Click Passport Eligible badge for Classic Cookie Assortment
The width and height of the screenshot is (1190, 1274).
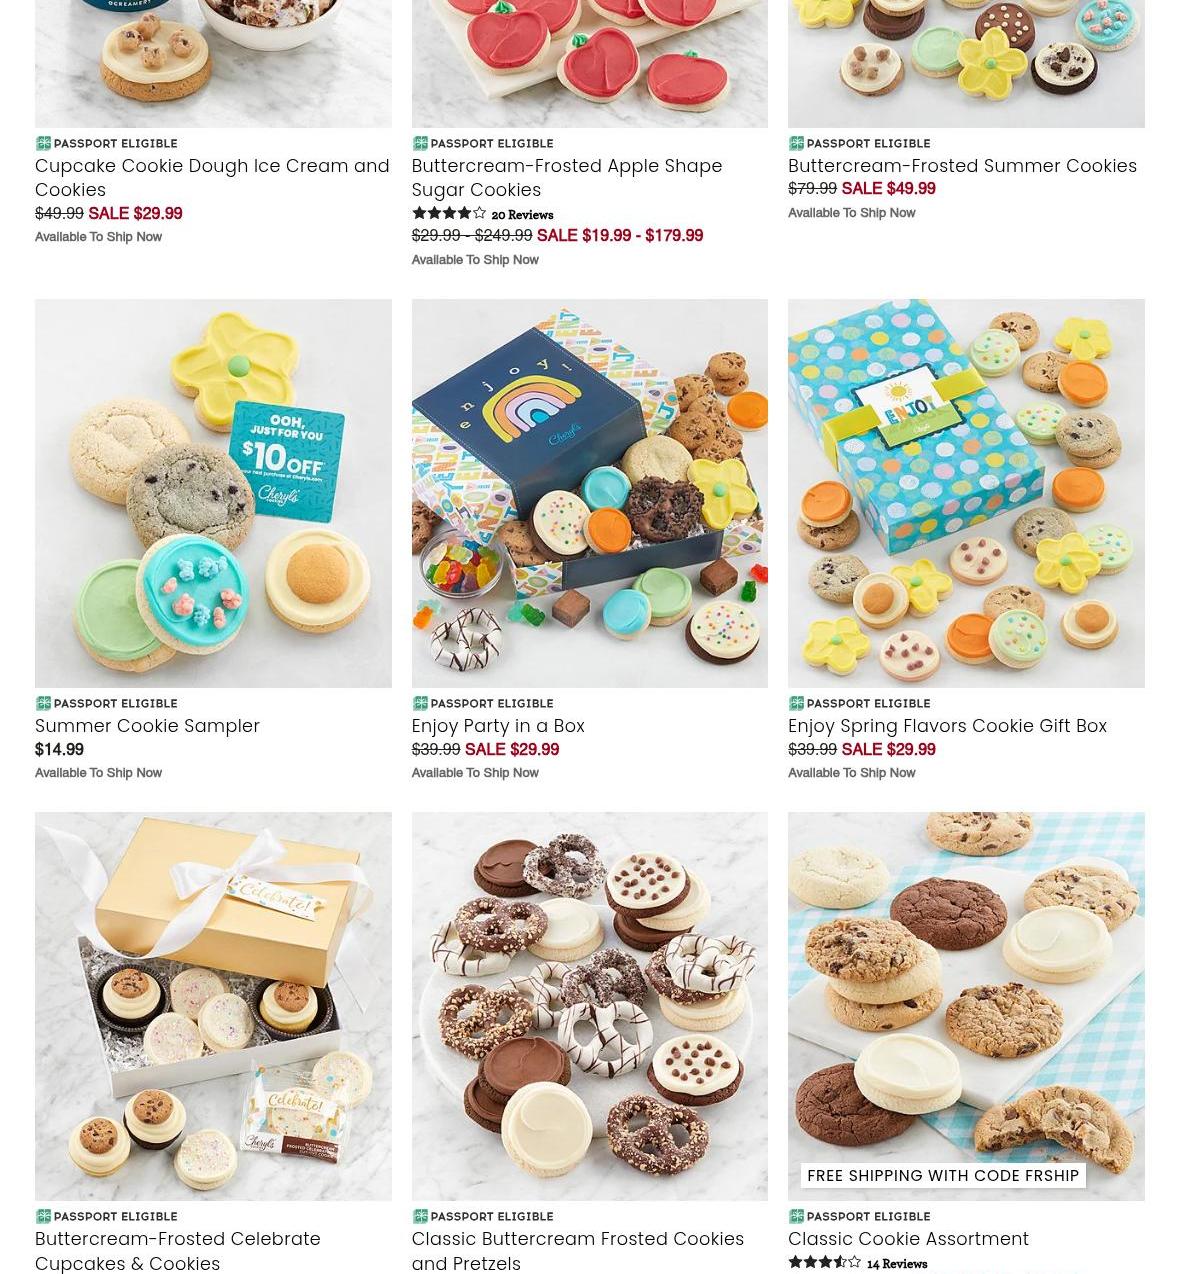[x=859, y=1216]
